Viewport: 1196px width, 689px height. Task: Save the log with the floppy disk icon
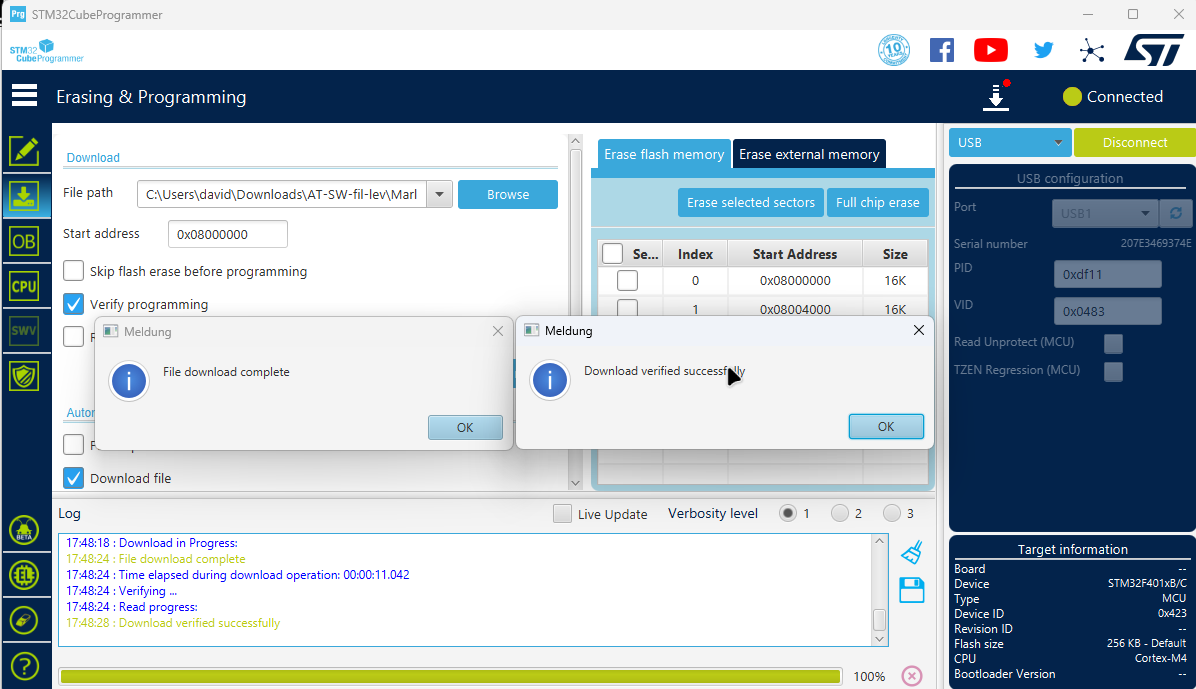[x=911, y=590]
